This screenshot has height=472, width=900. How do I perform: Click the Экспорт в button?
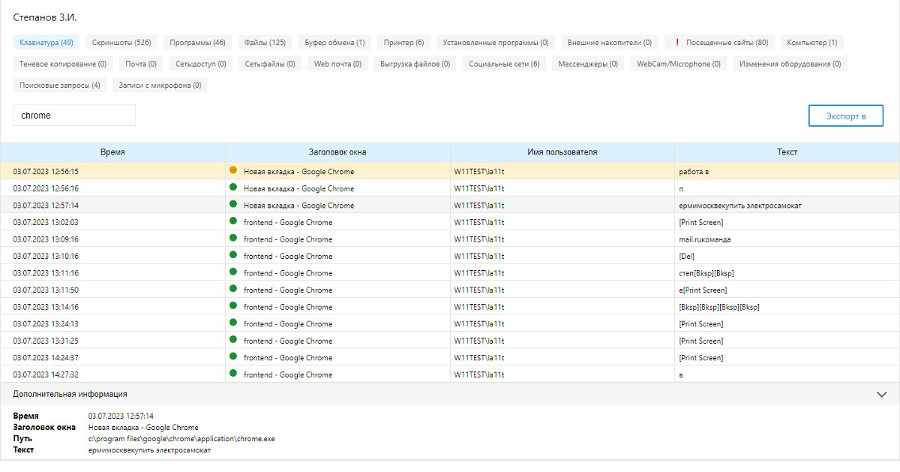point(846,115)
